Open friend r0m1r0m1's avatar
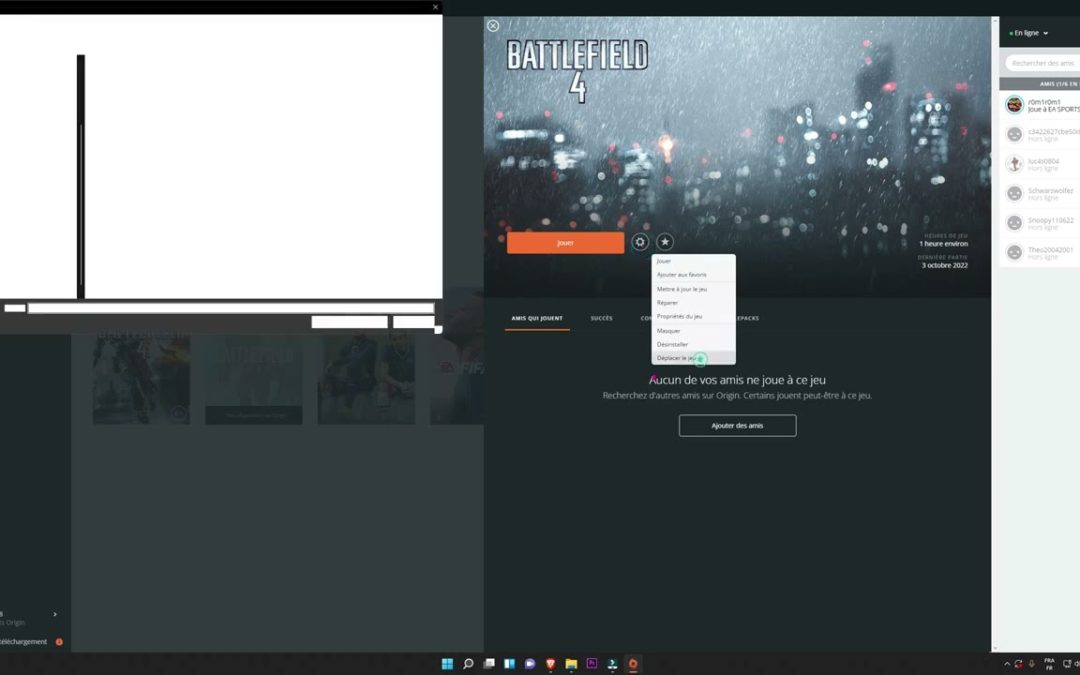 click(x=1015, y=105)
